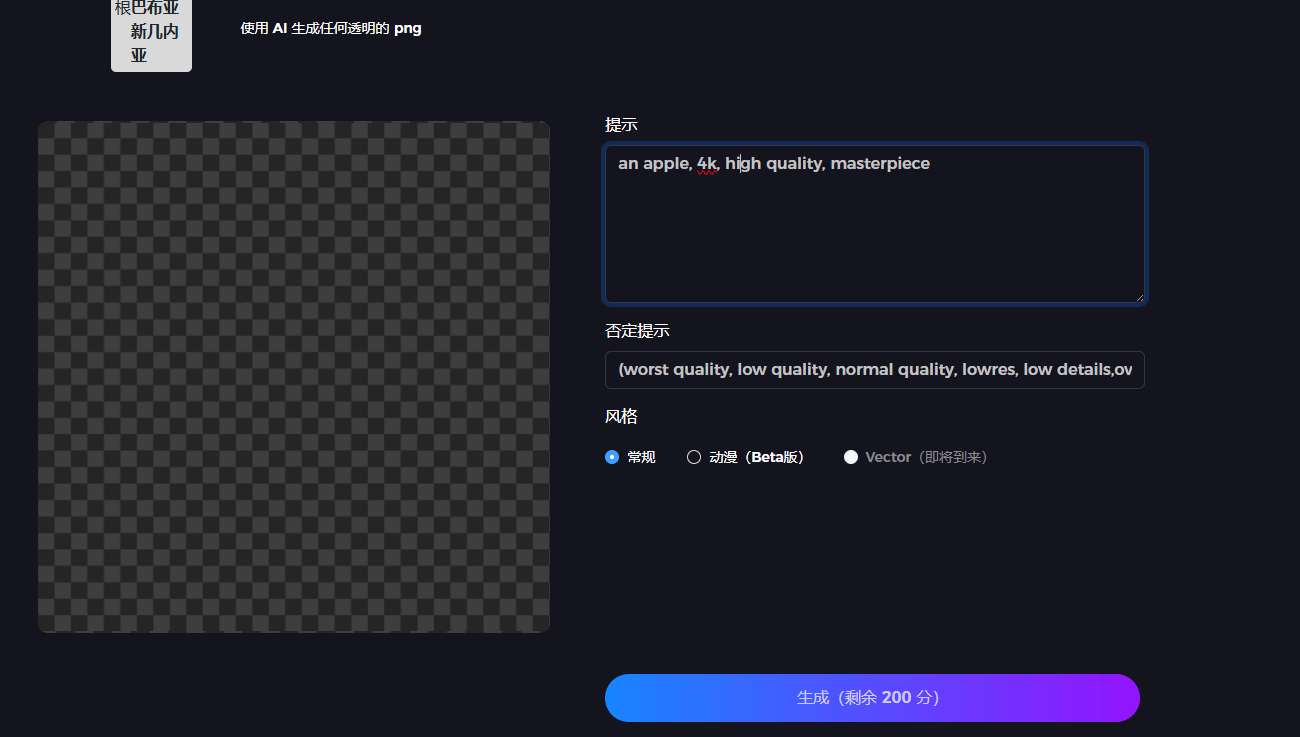Select the 常规 style radio button
1300x737 pixels.
point(612,457)
